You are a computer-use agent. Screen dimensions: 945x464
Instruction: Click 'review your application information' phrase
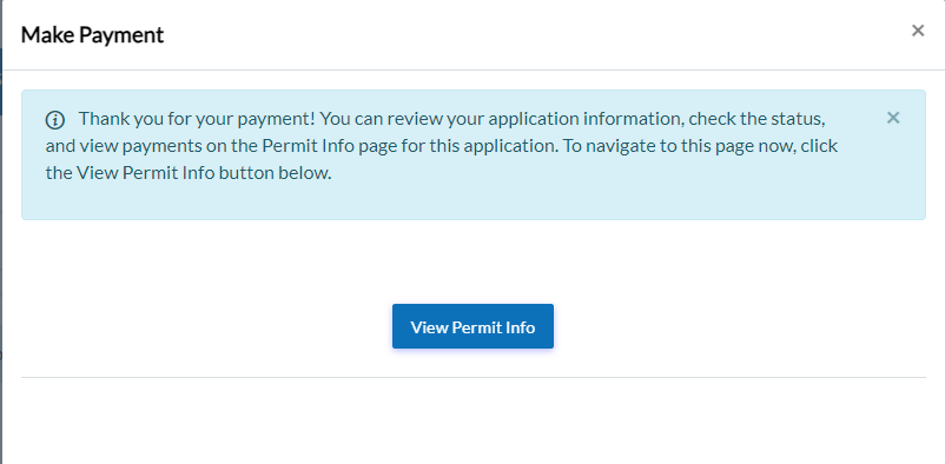tap(549, 119)
